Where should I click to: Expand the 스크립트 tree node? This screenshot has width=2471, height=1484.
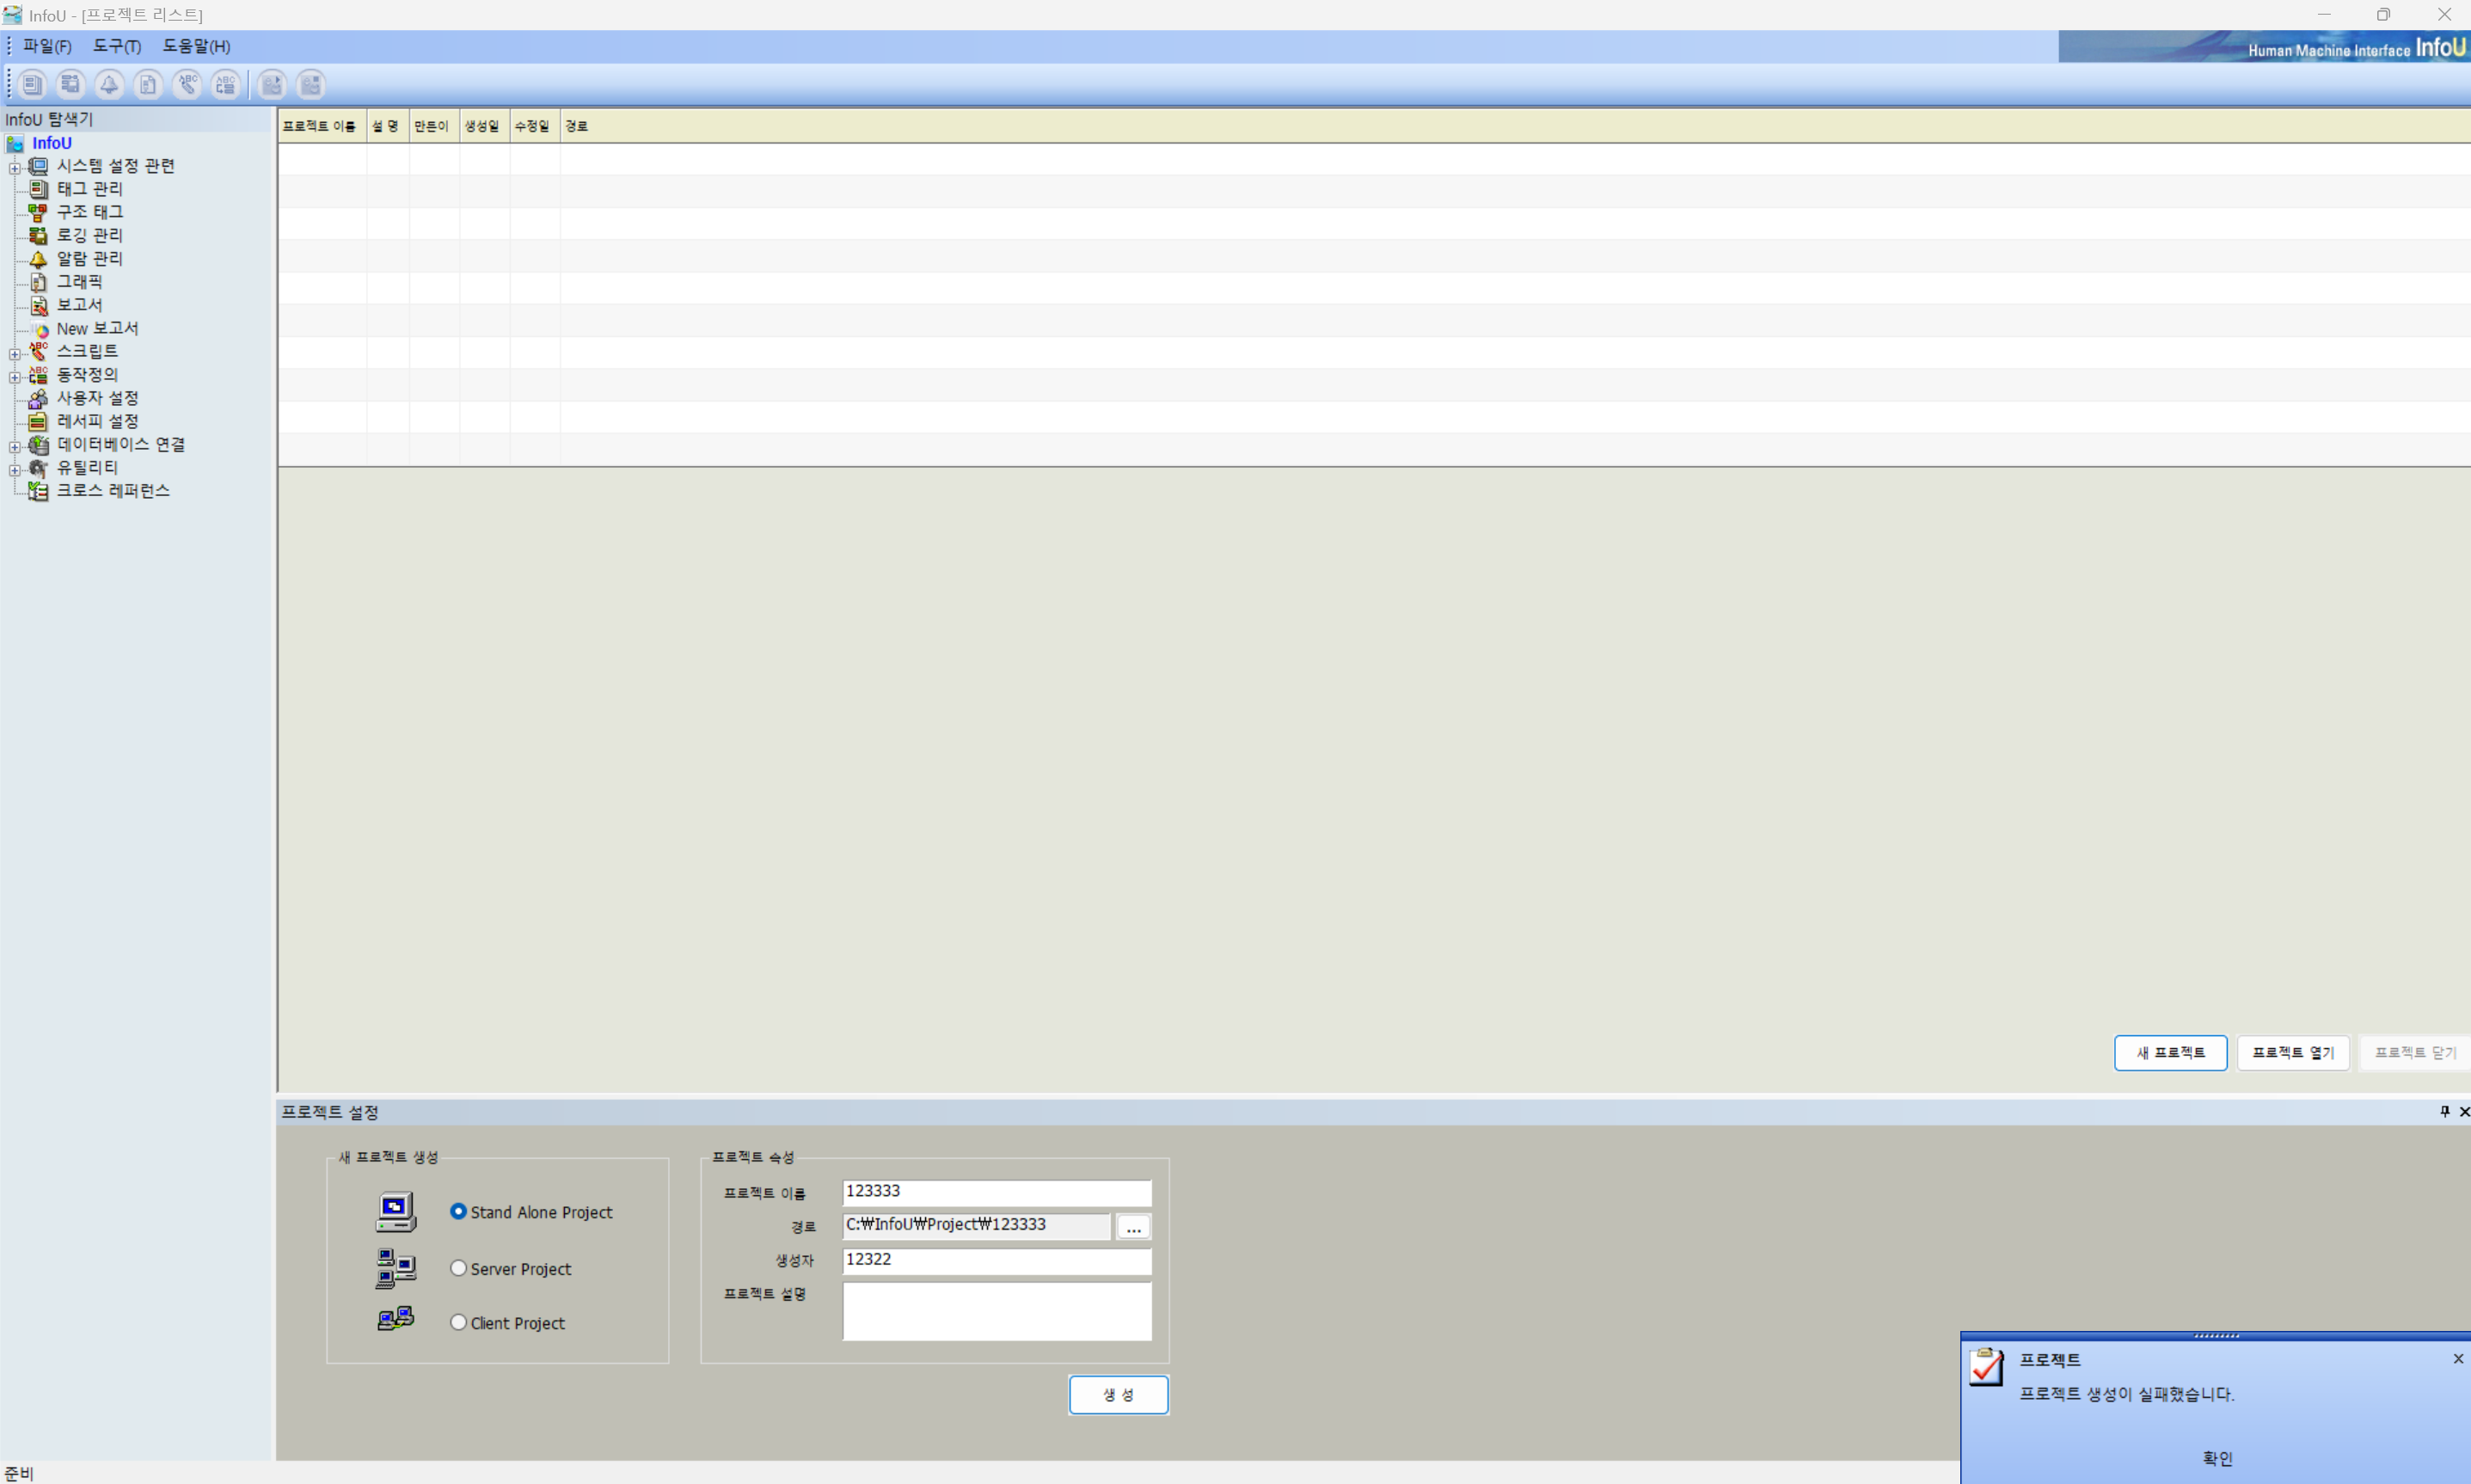[15, 354]
